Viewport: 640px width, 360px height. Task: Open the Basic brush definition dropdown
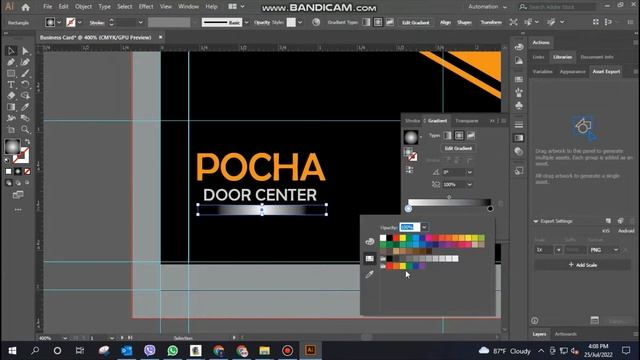tap(246, 23)
